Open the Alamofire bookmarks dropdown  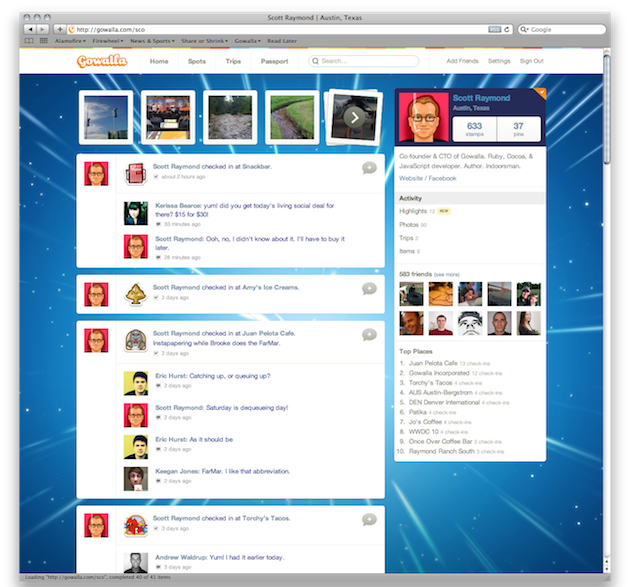[x=70, y=41]
